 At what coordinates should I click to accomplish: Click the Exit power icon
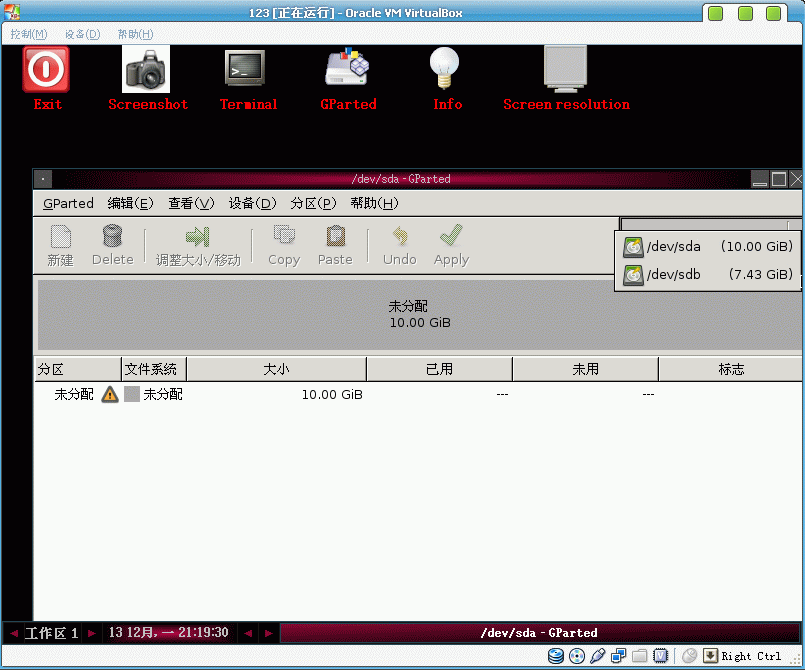coord(46,69)
